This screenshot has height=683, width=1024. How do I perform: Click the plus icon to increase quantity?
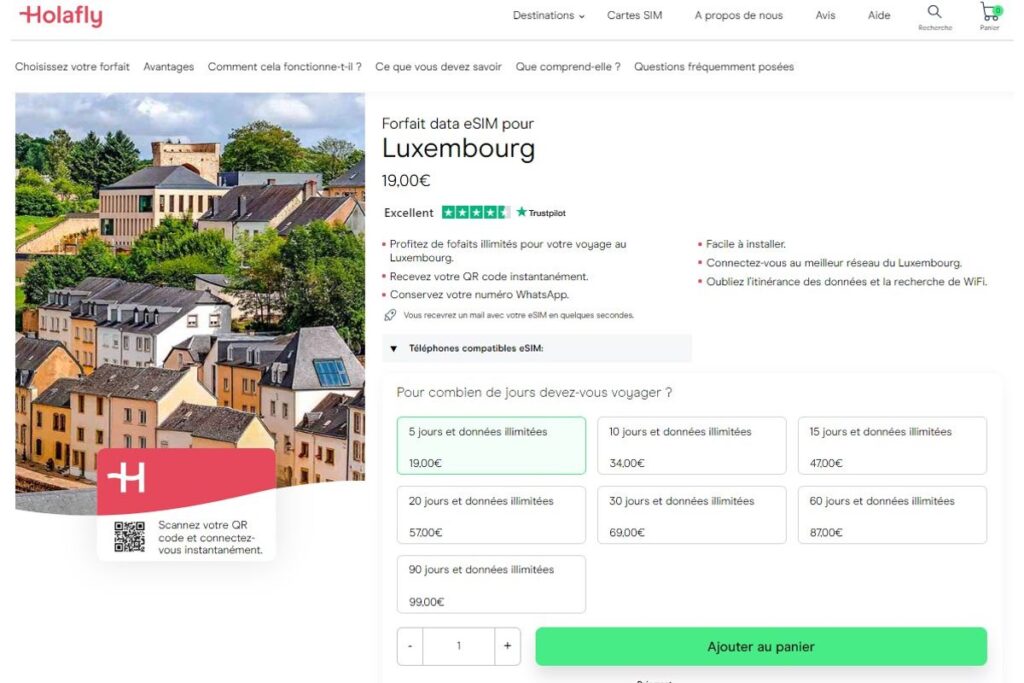point(508,646)
